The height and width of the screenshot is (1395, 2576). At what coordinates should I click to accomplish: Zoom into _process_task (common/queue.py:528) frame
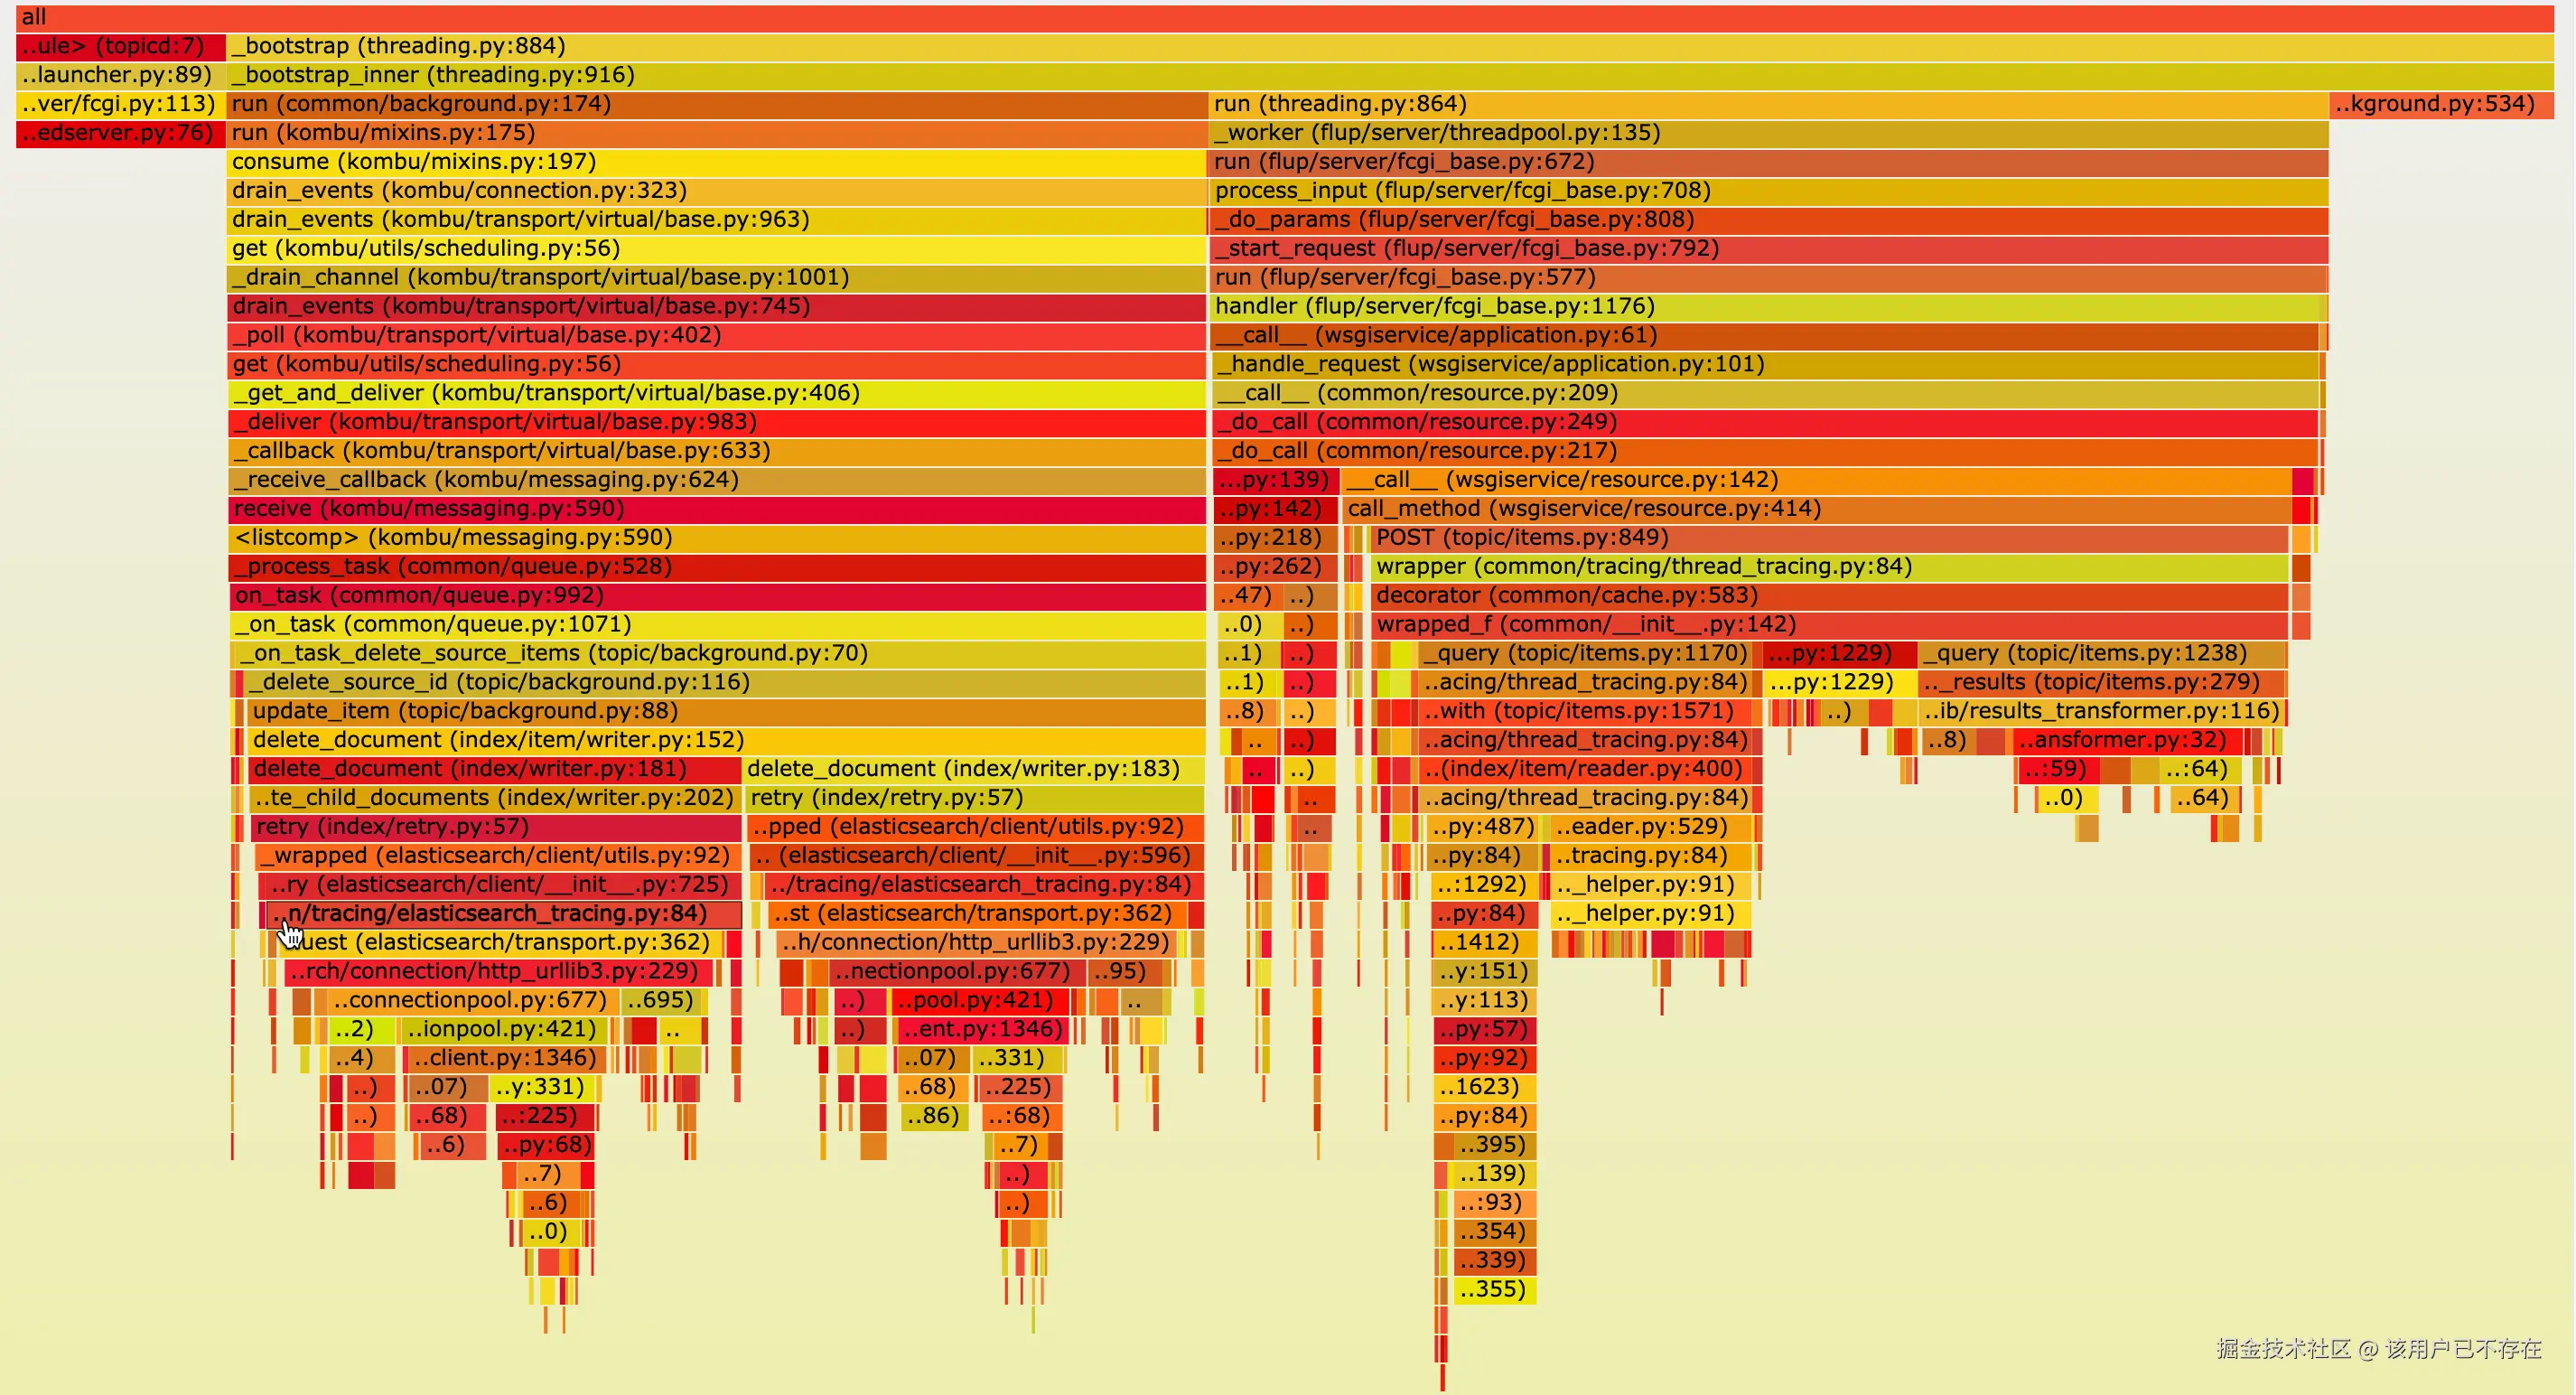[x=717, y=567]
